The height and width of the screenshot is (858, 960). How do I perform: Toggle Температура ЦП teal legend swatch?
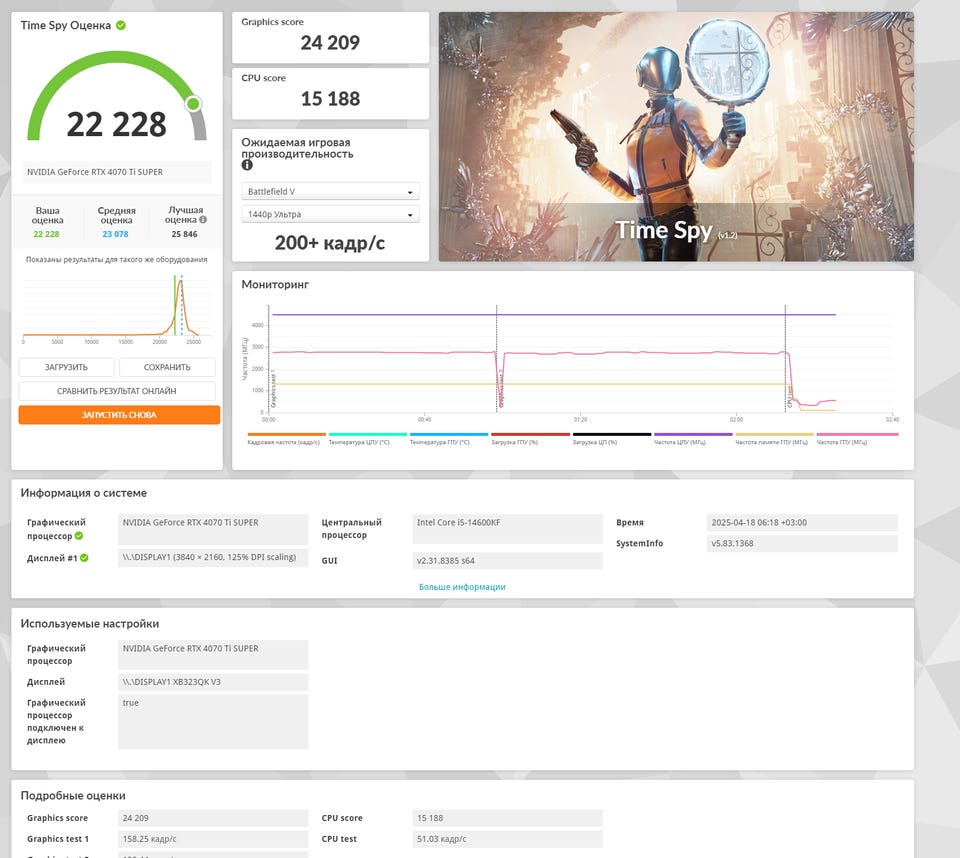click(367, 434)
